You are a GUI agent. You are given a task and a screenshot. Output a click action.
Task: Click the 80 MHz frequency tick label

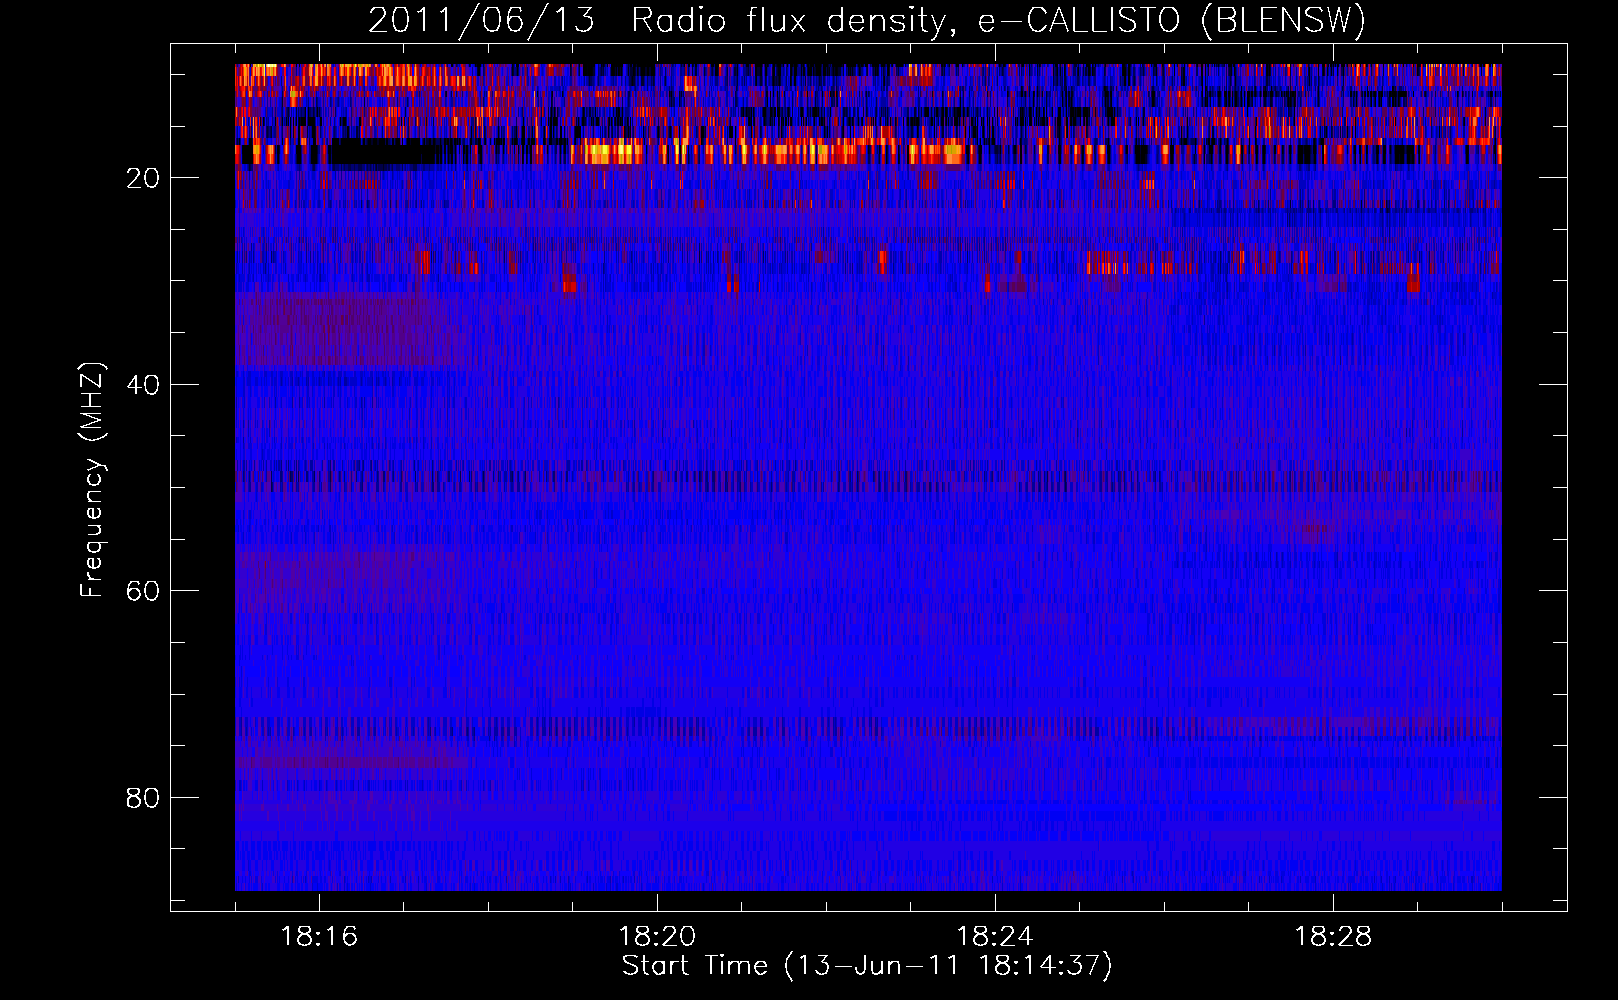[x=144, y=798]
